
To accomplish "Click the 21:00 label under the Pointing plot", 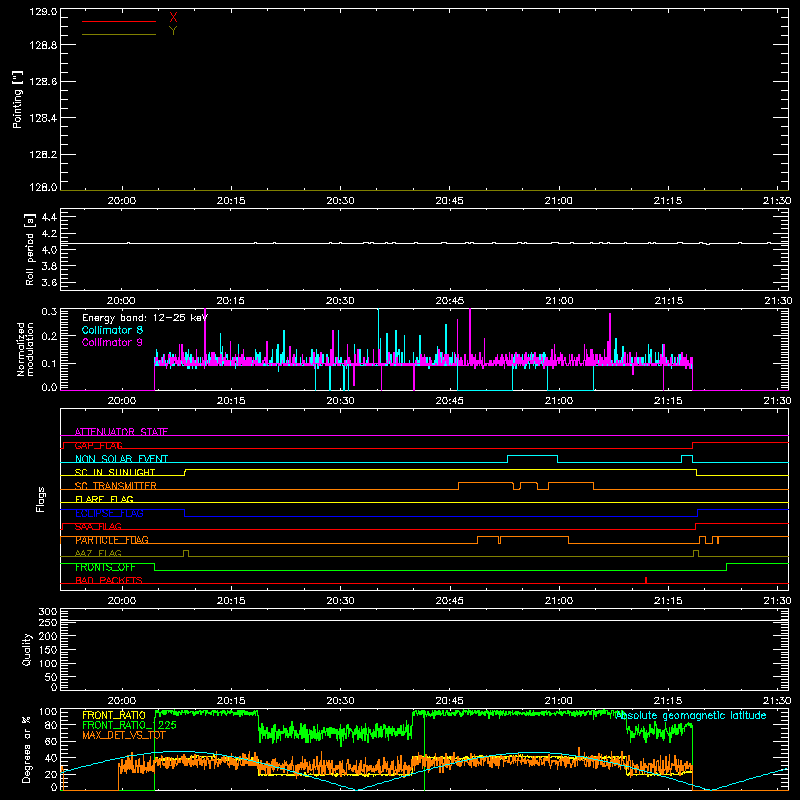I will pos(559,201).
